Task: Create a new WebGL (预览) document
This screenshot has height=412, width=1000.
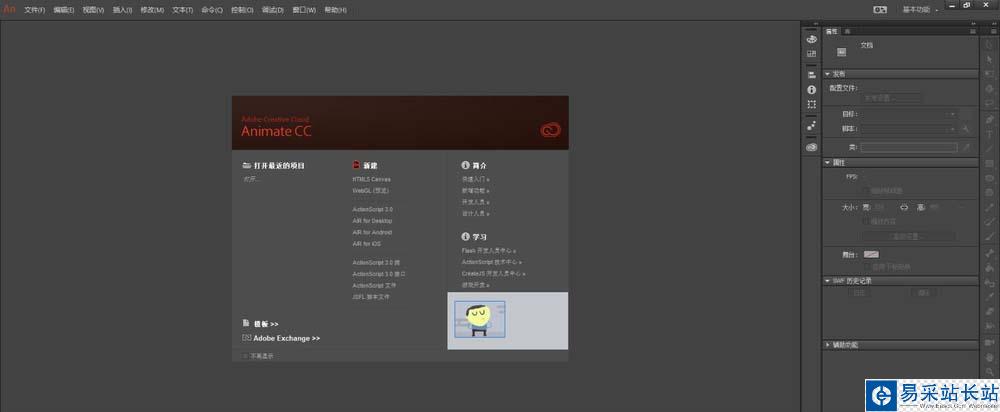Action: click(x=371, y=191)
